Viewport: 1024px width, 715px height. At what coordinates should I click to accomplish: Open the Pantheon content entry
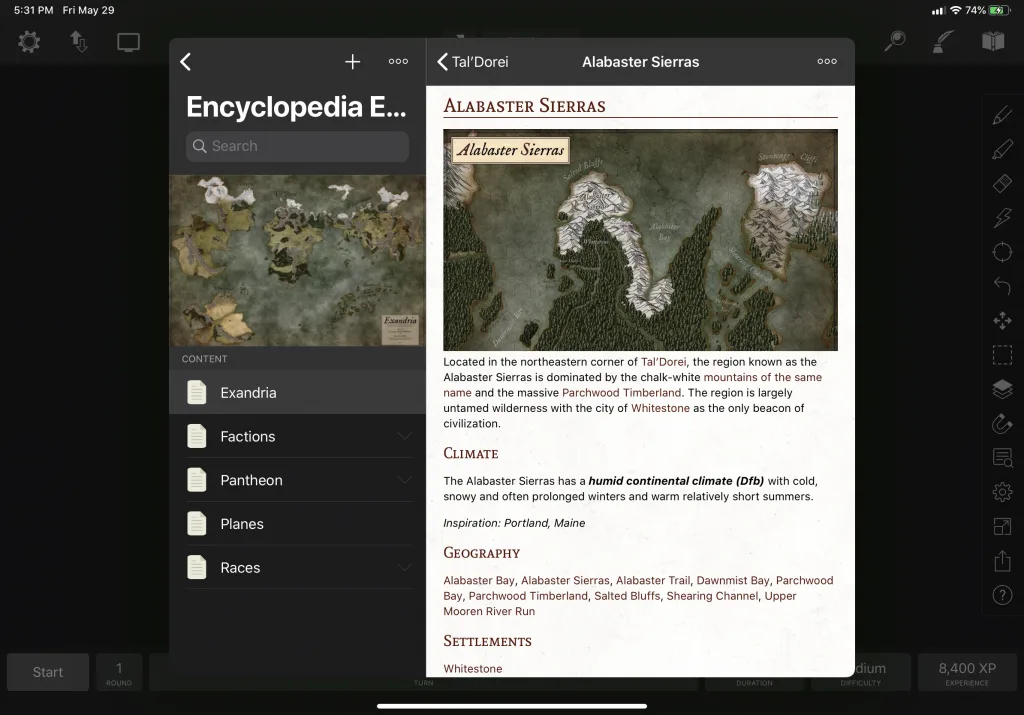click(x=298, y=480)
